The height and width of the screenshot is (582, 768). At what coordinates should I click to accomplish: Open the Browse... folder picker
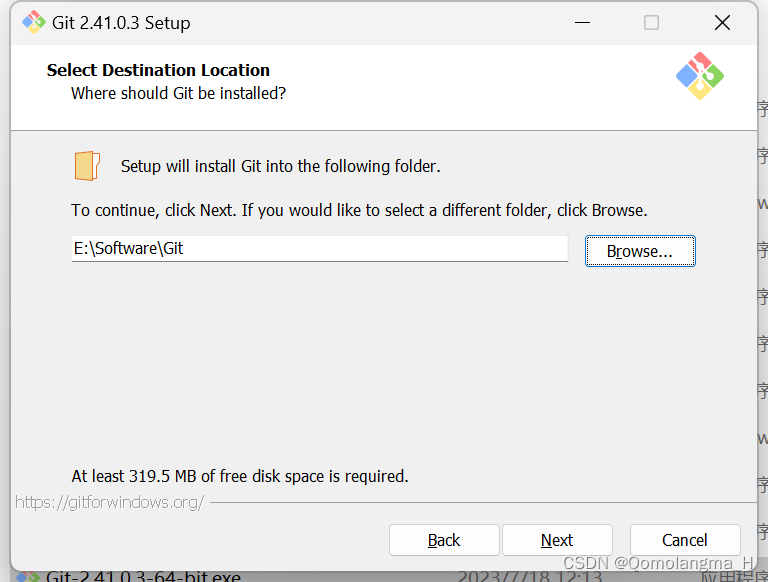pos(640,251)
